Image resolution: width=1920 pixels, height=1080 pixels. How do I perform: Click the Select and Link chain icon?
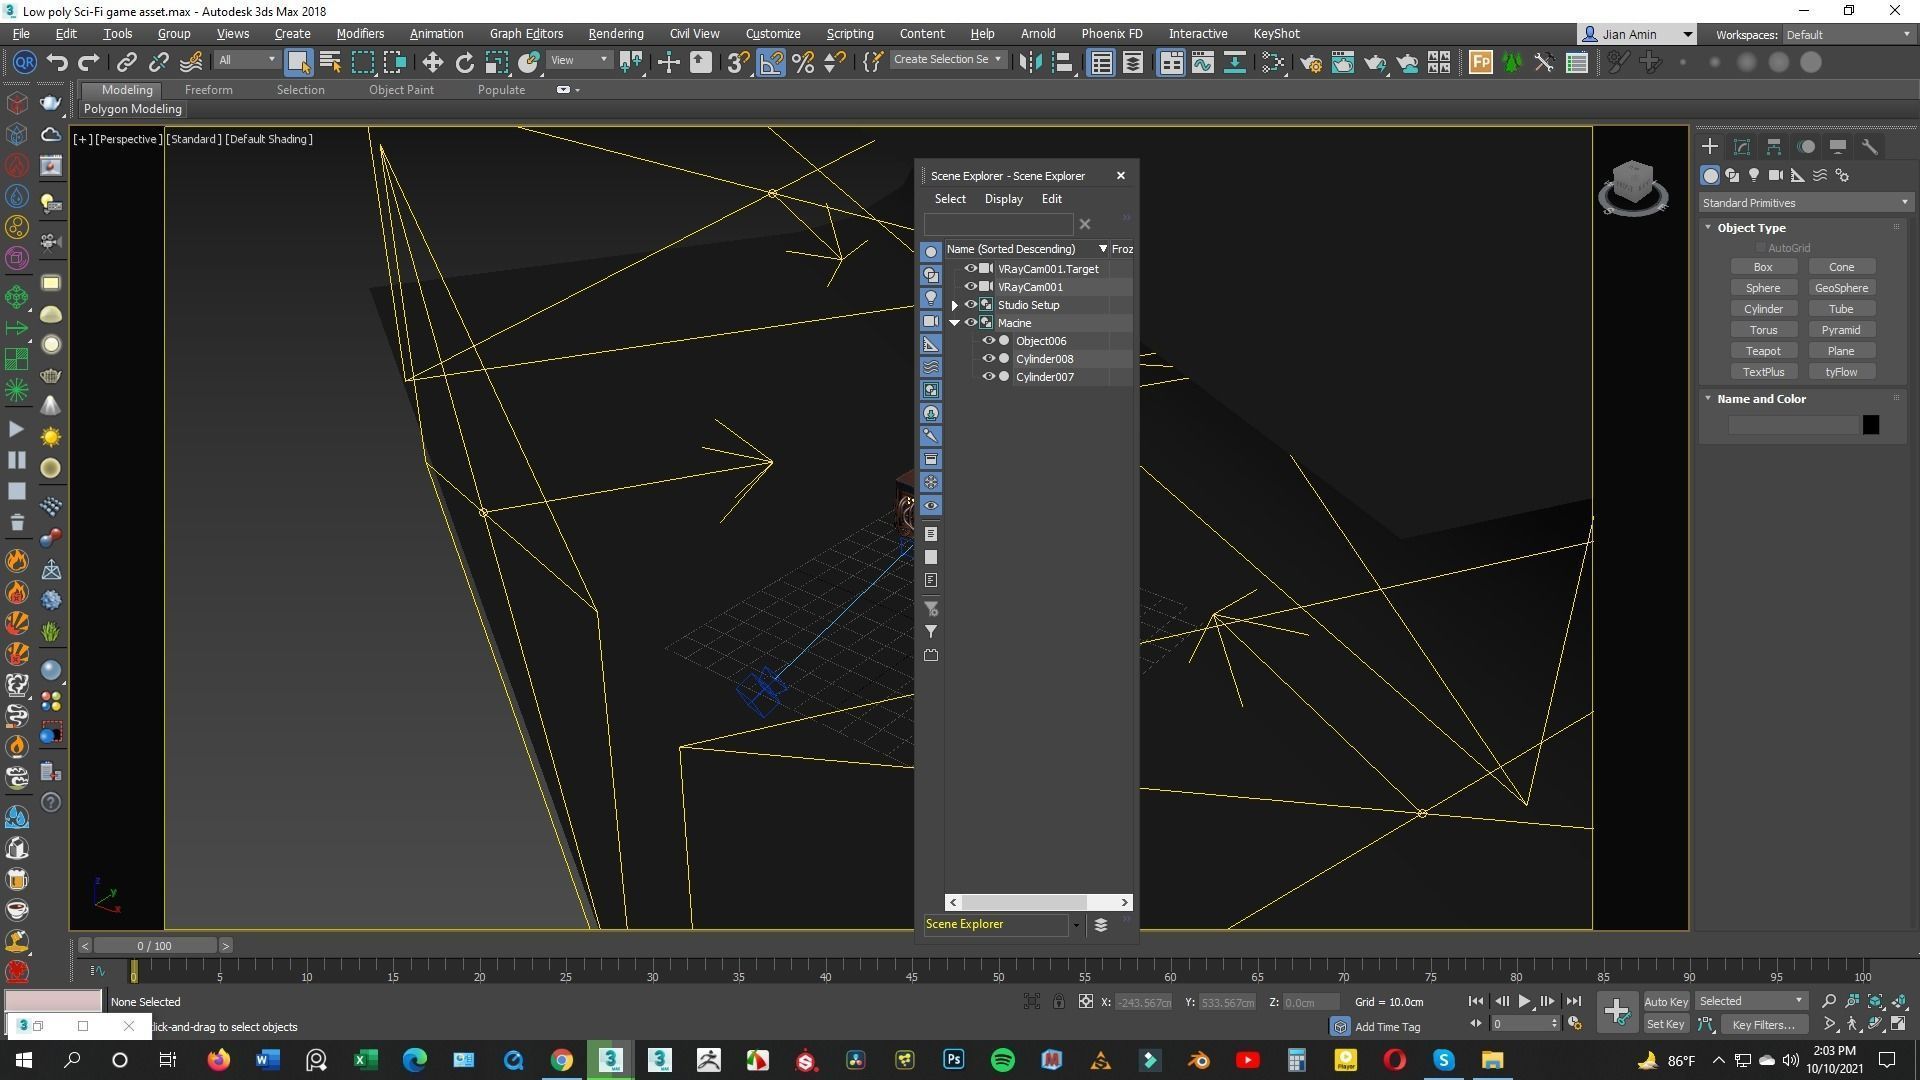tap(127, 62)
